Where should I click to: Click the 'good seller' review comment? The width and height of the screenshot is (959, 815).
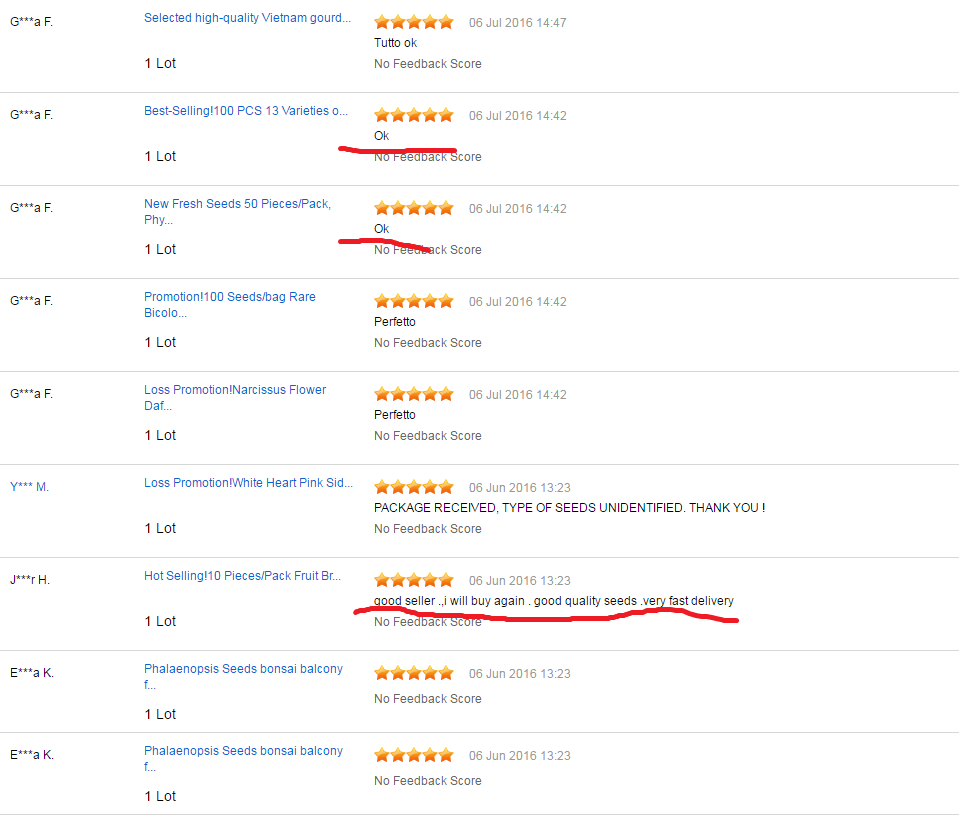[553, 601]
